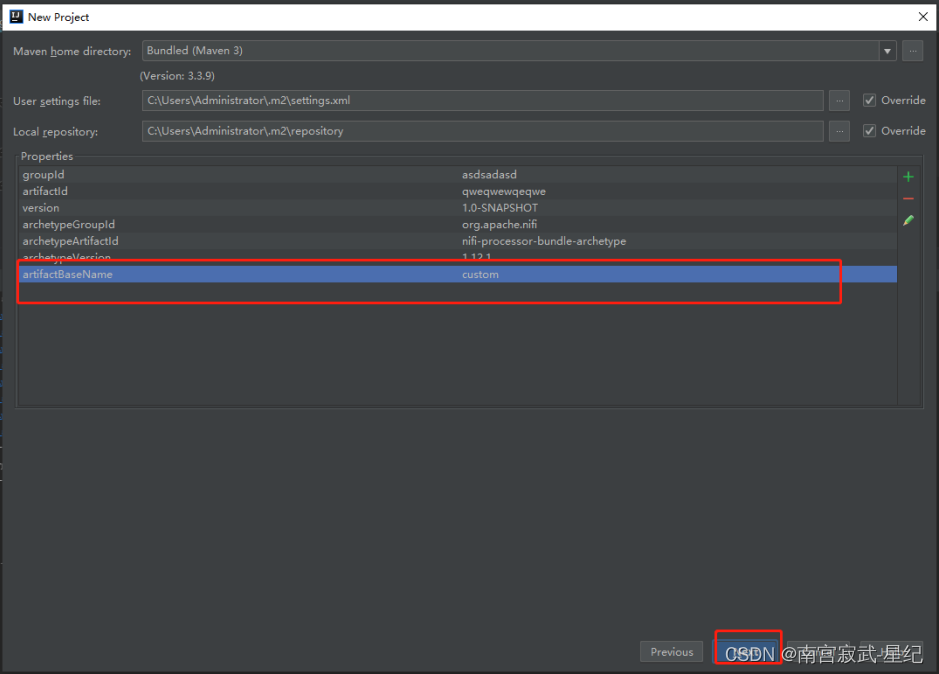Select the artifactId property row
939x674 pixels.
(458, 191)
